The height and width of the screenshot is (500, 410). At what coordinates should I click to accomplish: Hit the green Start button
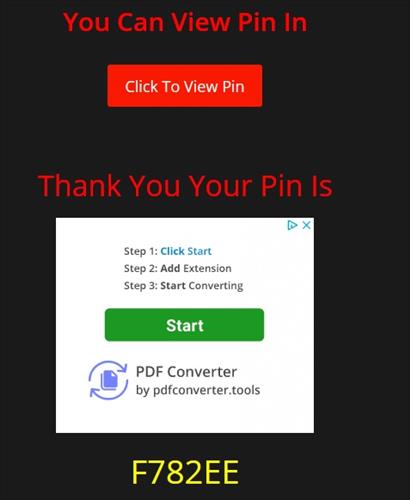point(184,325)
